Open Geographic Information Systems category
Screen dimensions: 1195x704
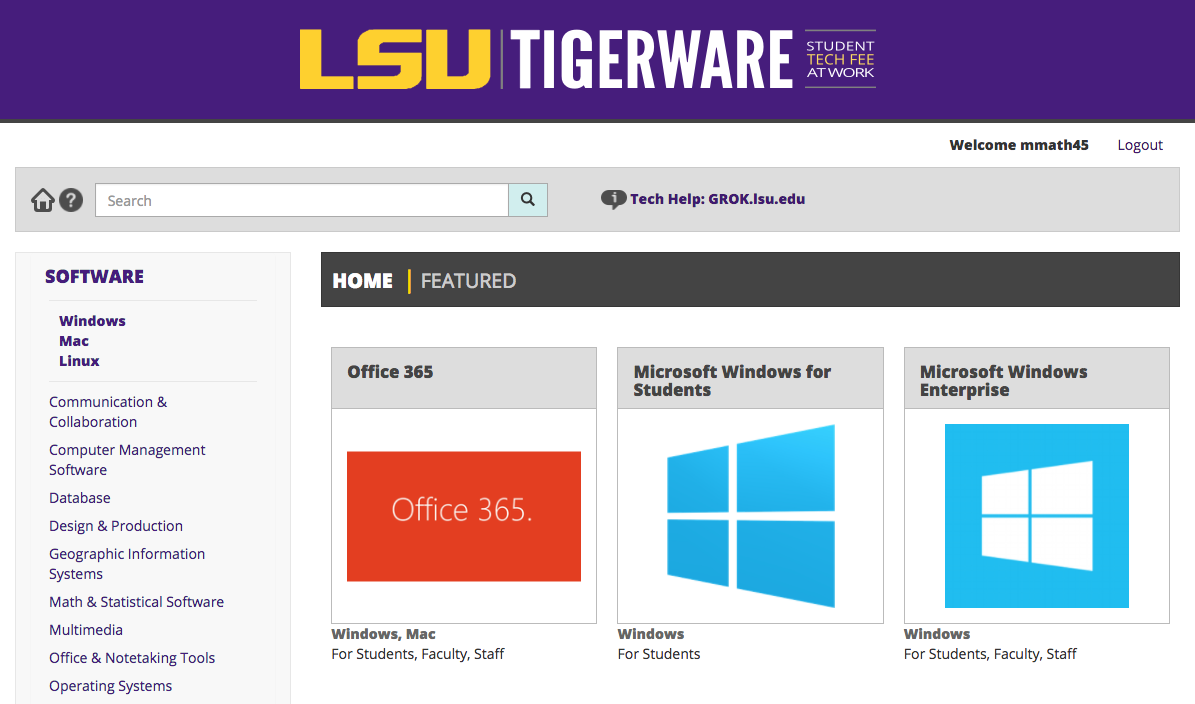[127, 564]
